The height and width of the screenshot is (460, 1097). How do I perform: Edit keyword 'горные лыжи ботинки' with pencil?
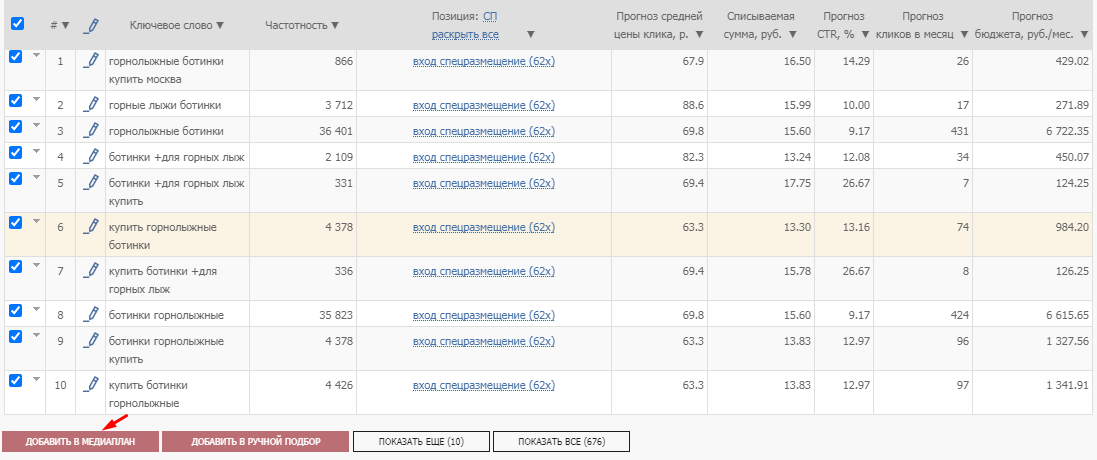[x=91, y=104]
